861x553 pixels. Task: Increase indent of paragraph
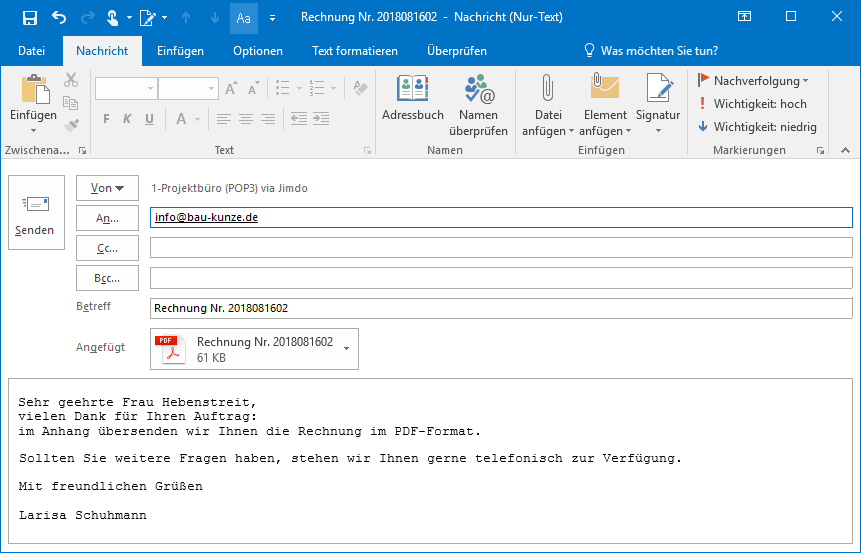321,119
